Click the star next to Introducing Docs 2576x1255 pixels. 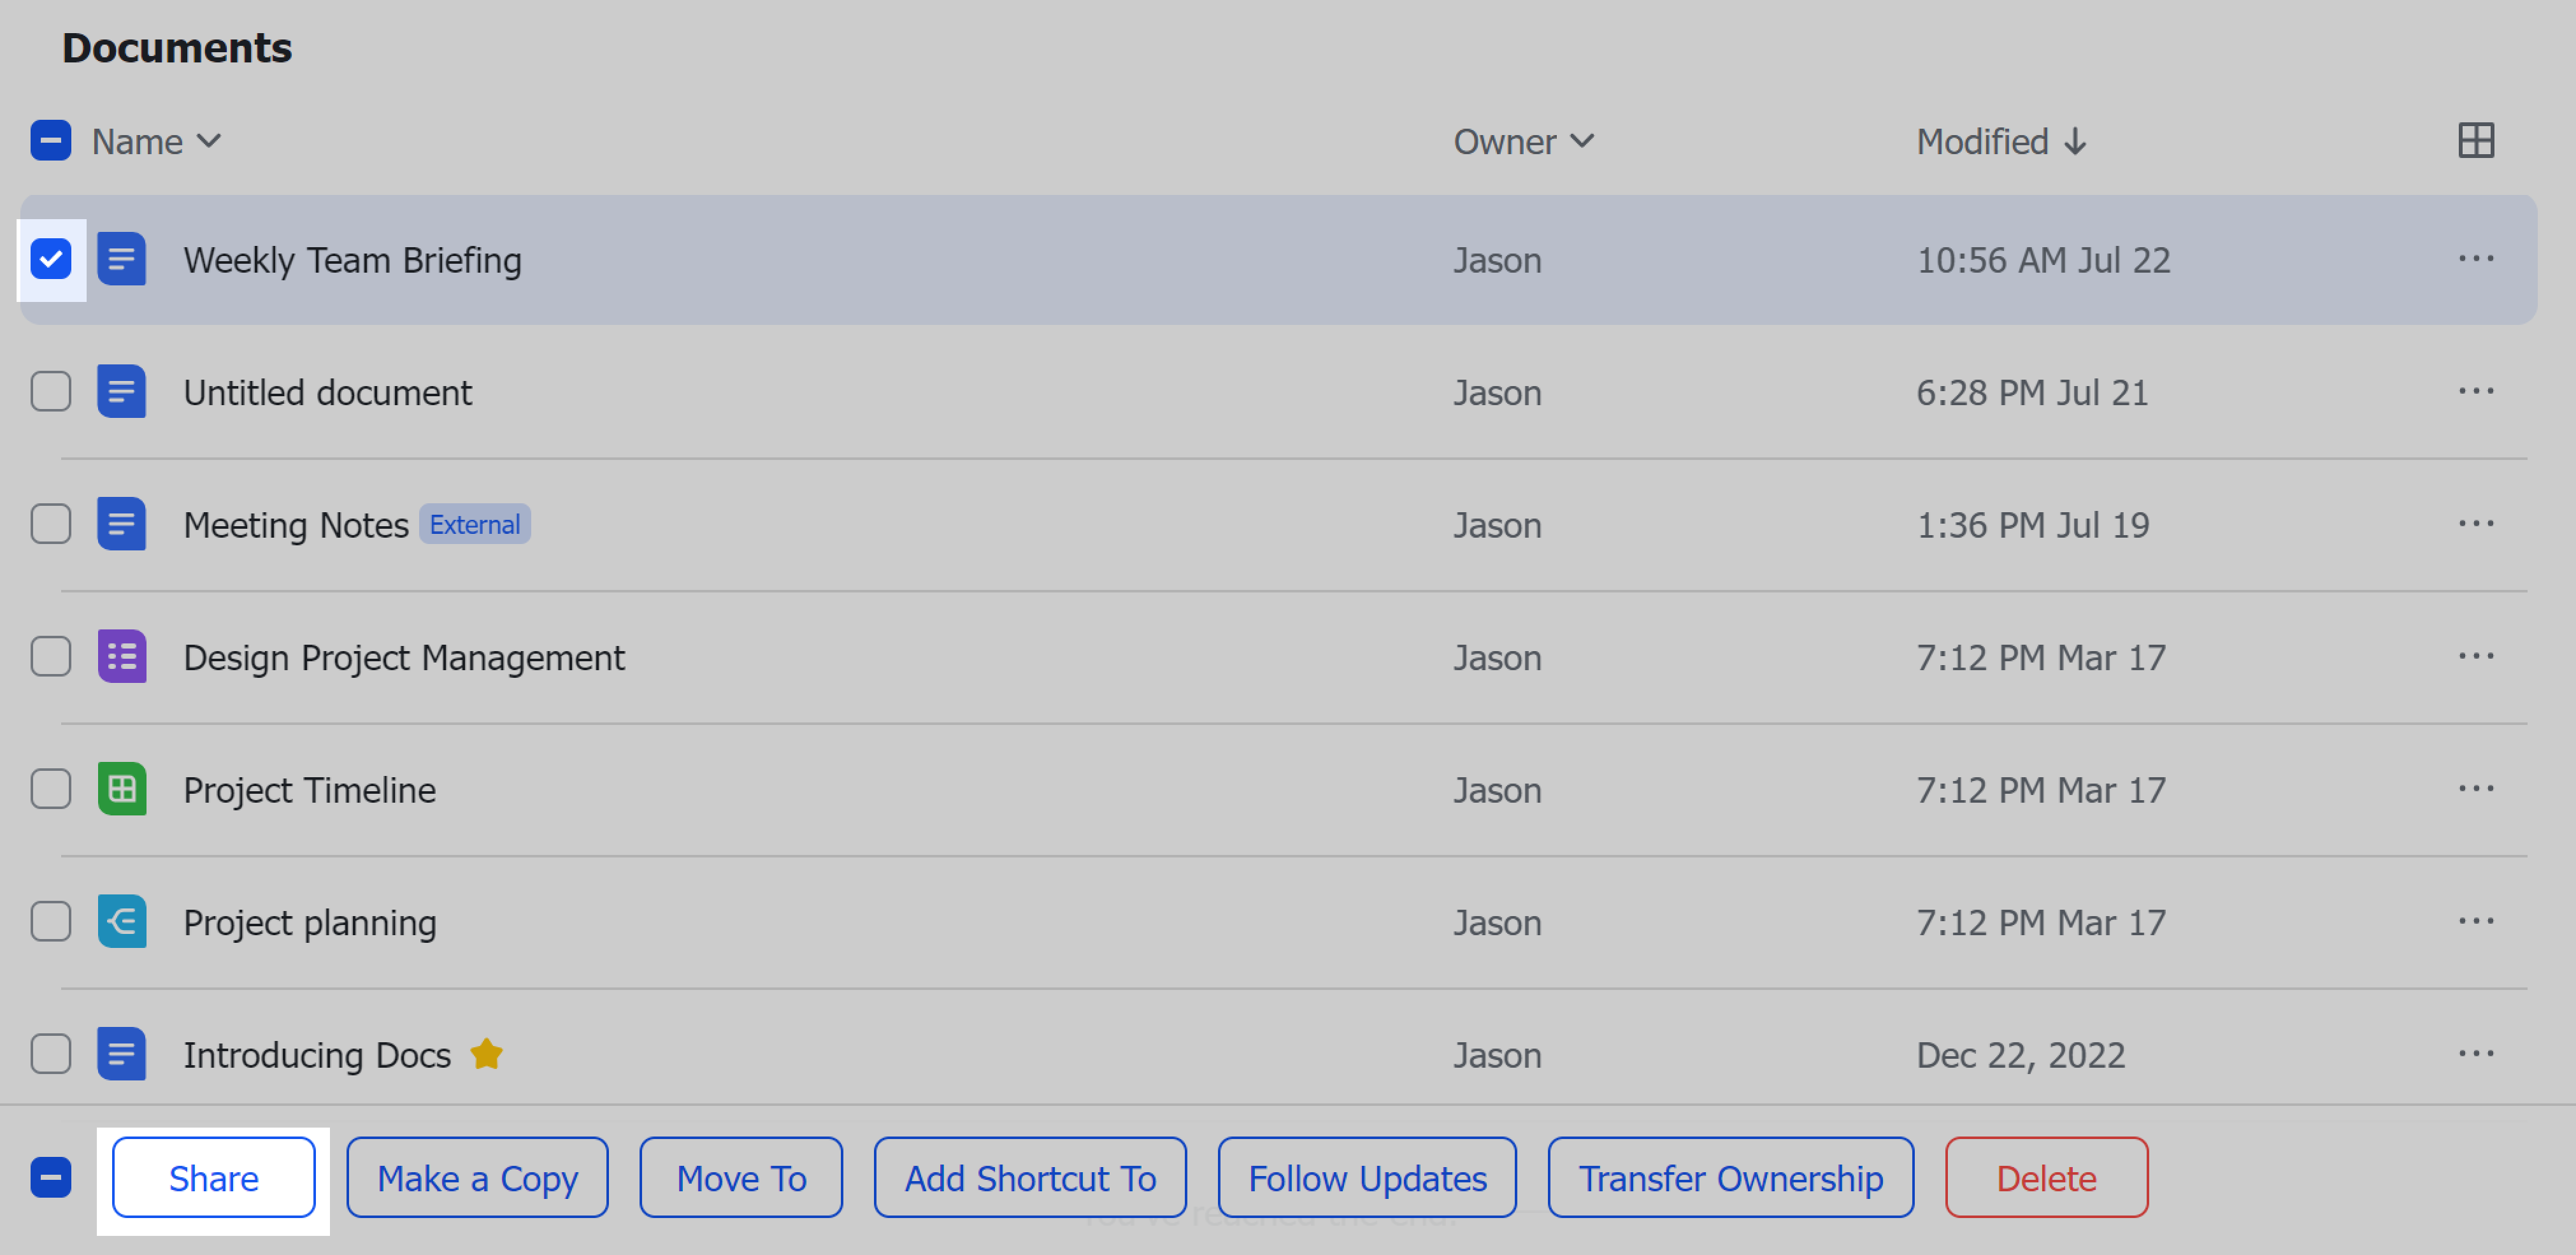click(486, 1054)
